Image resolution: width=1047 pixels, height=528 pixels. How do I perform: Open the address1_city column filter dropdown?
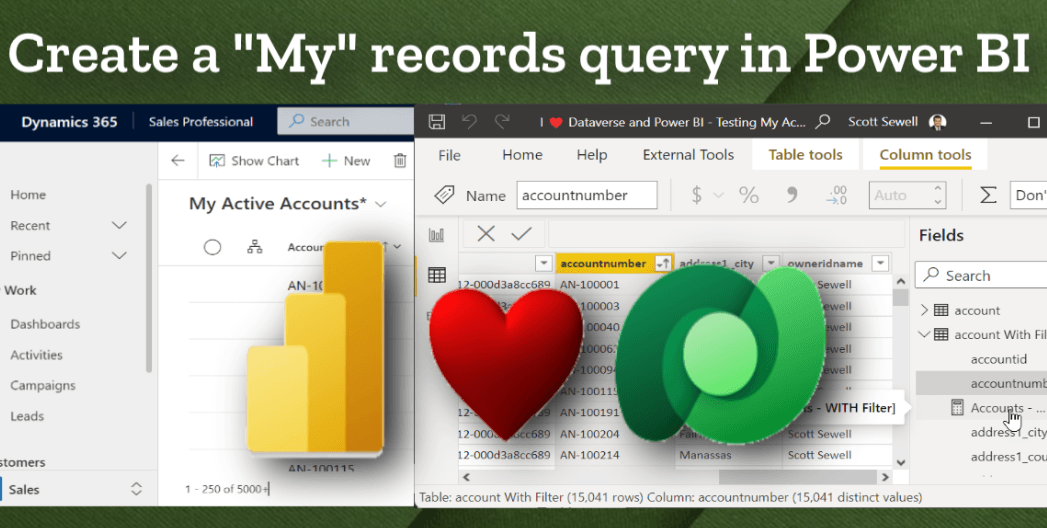click(x=771, y=264)
